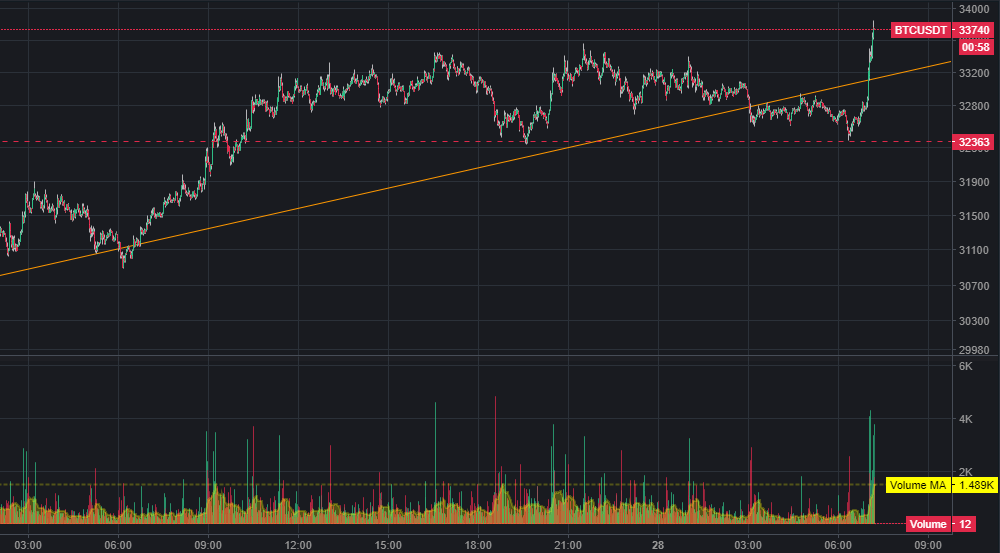Click the 29980 price axis label
The width and height of the screenshot is (1000, 553).
click(974, 350)
